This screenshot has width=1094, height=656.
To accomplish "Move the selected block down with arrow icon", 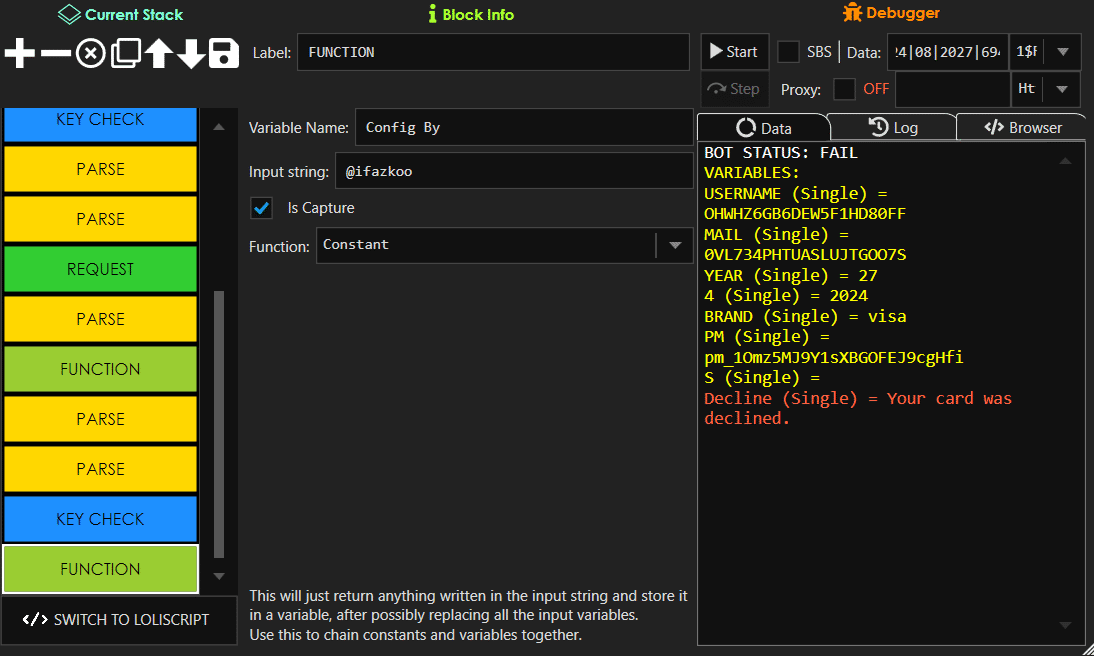I will point(189,54).
